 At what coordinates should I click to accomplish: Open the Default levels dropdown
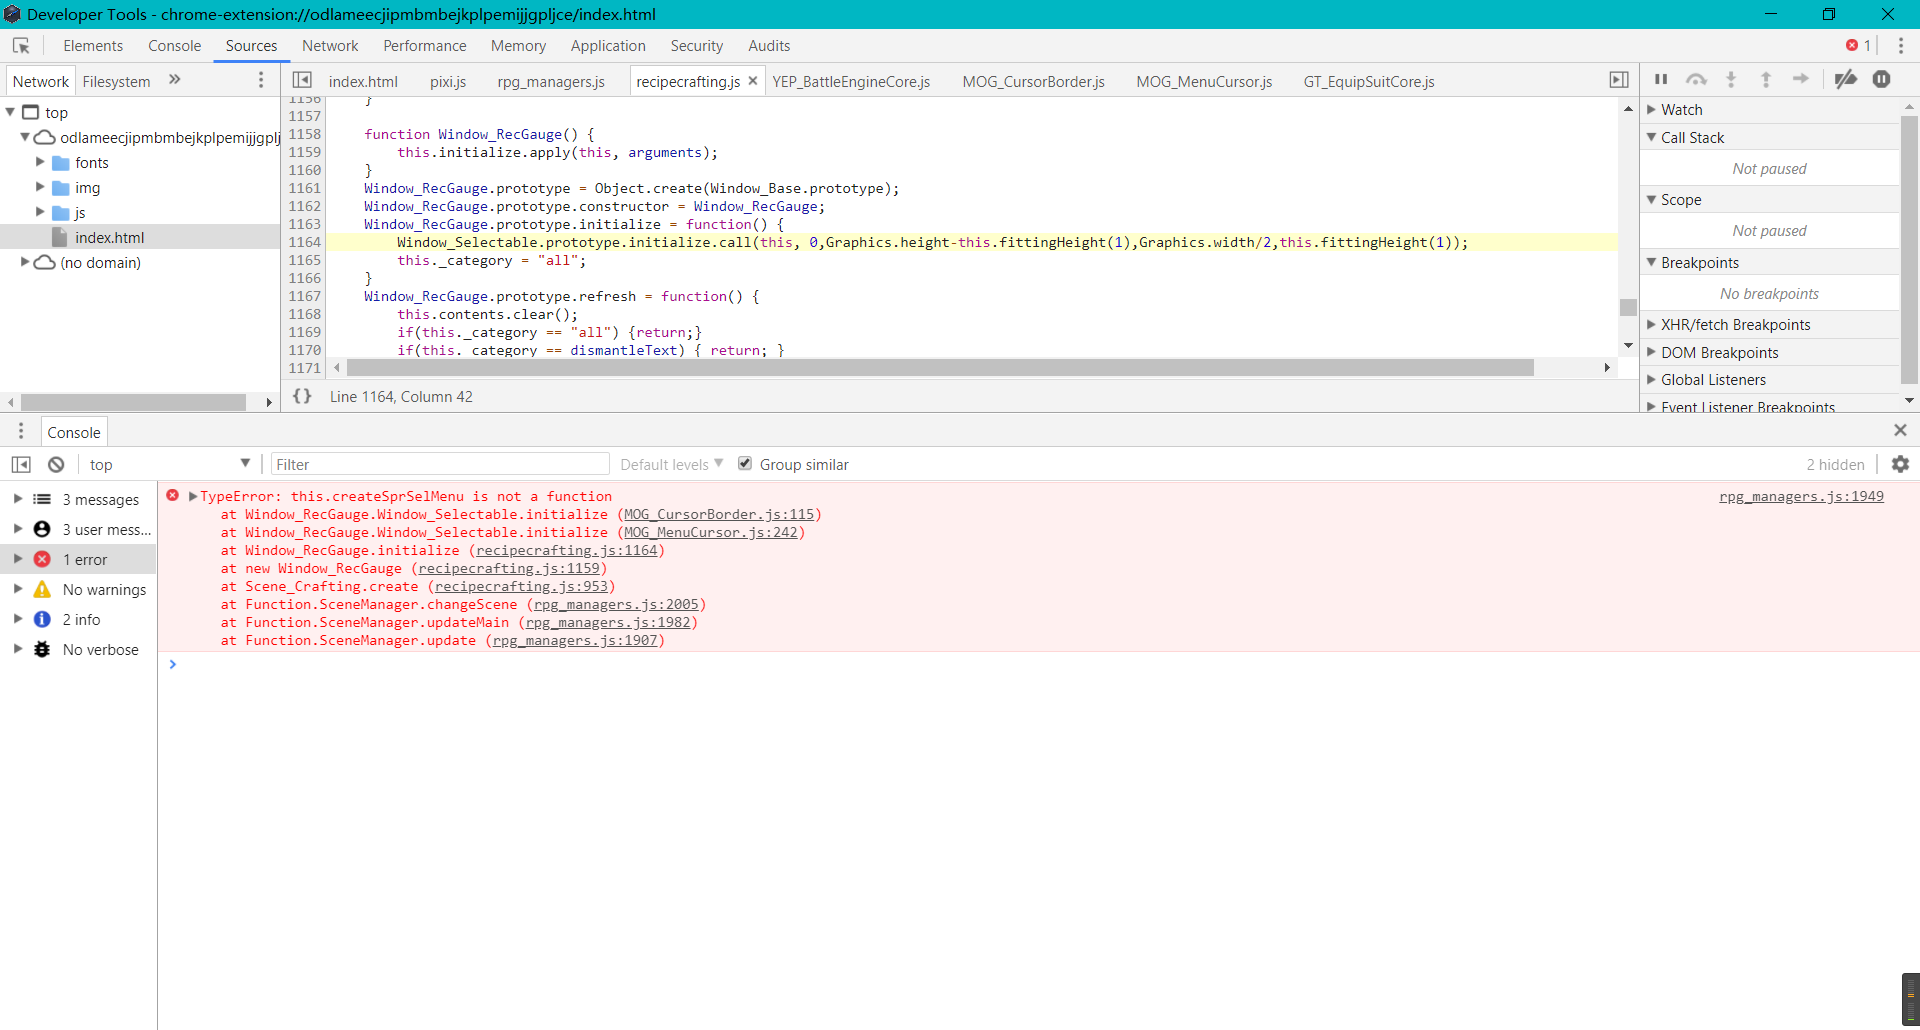pos(671,465)
